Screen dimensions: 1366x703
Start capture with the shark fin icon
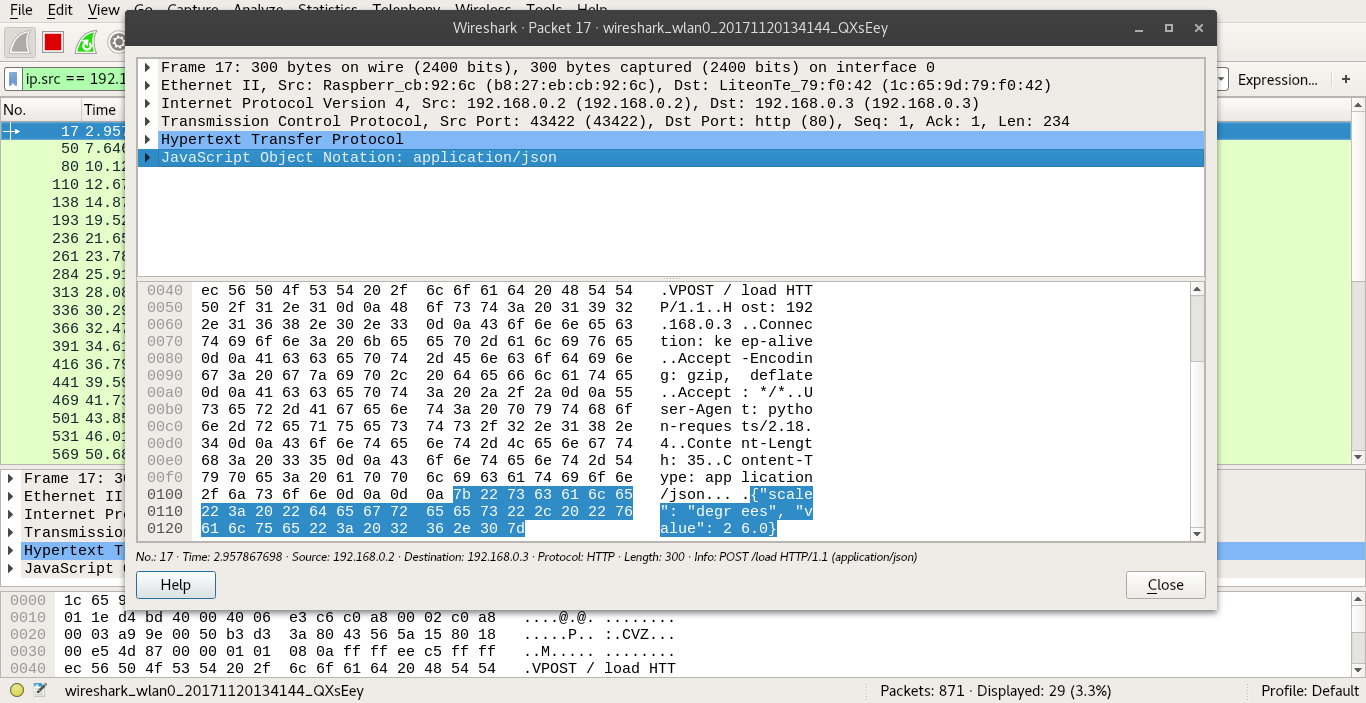pyautogui.click(x=21, y=42)
